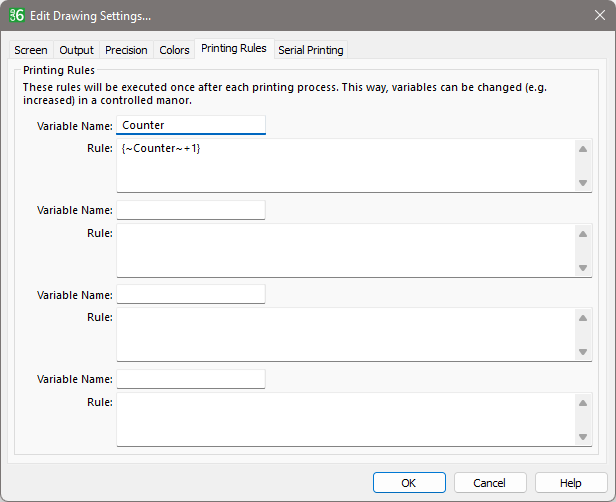
Task: Focus the third Variable Name field
Action: coord(191,294)
